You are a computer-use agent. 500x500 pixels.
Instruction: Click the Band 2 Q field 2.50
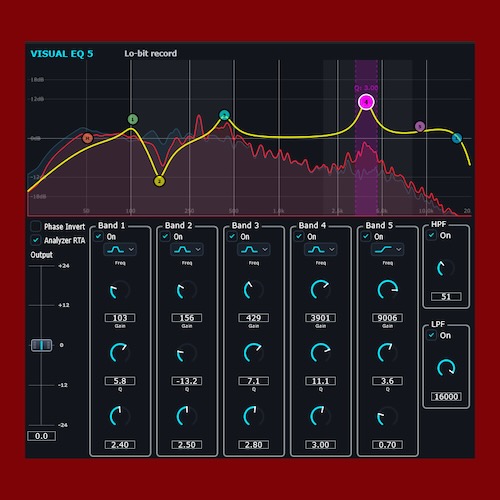(187, 444)
